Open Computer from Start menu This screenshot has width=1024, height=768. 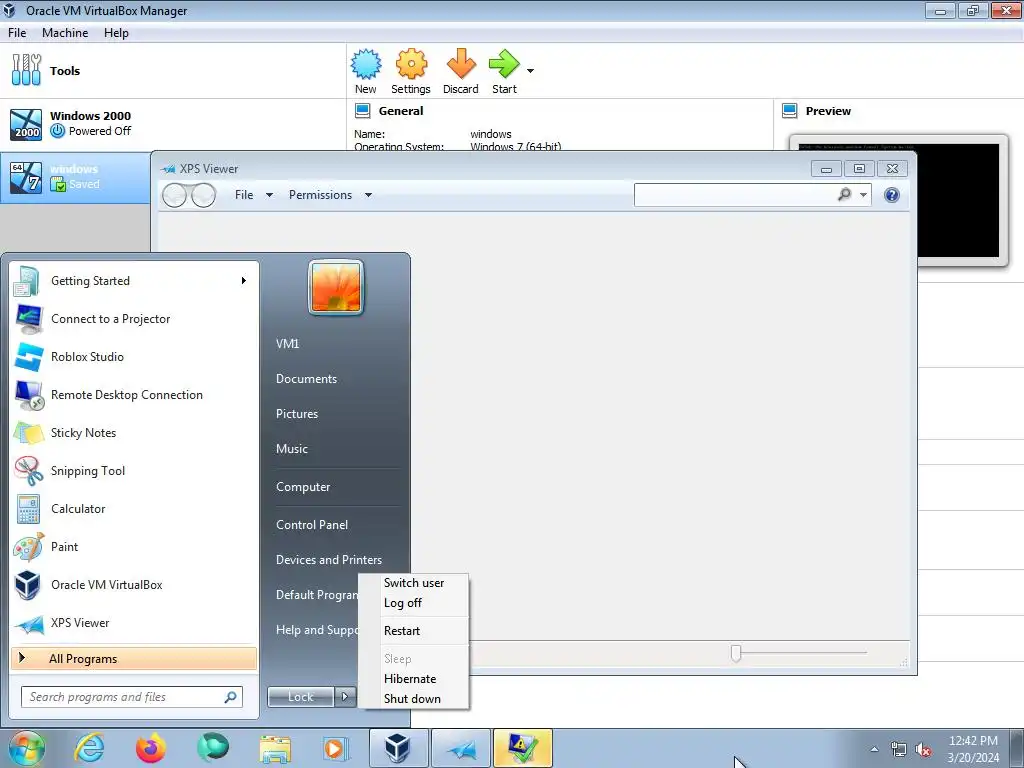[x=303, y=487]
